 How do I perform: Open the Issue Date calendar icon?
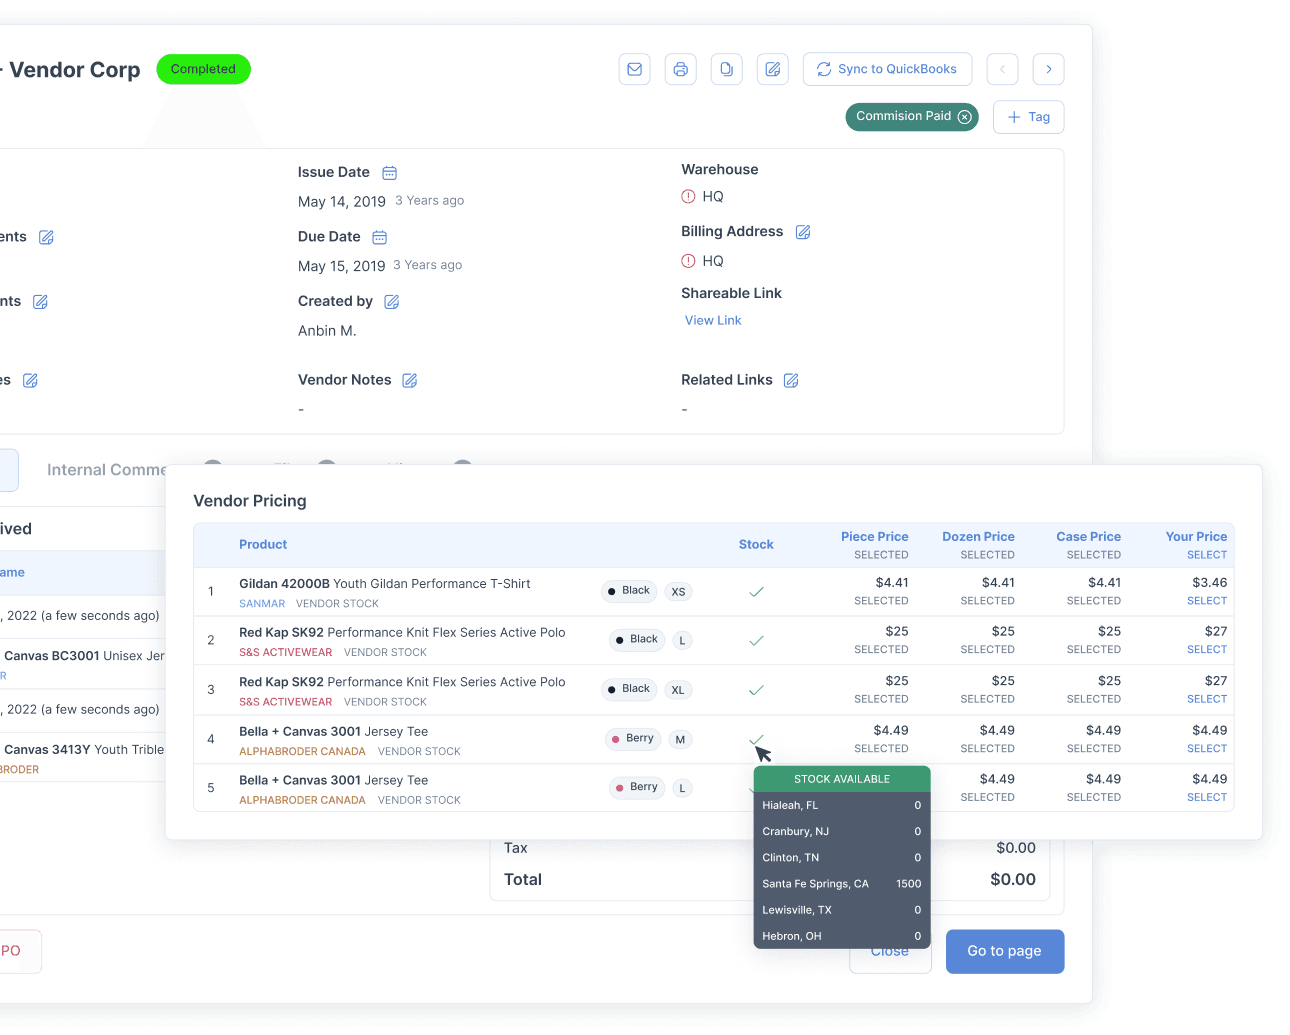point(390,173)
